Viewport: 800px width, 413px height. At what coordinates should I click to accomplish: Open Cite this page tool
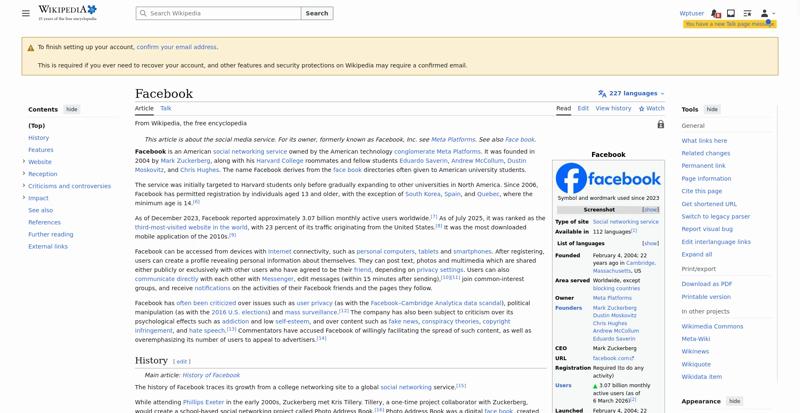[702, 191]
